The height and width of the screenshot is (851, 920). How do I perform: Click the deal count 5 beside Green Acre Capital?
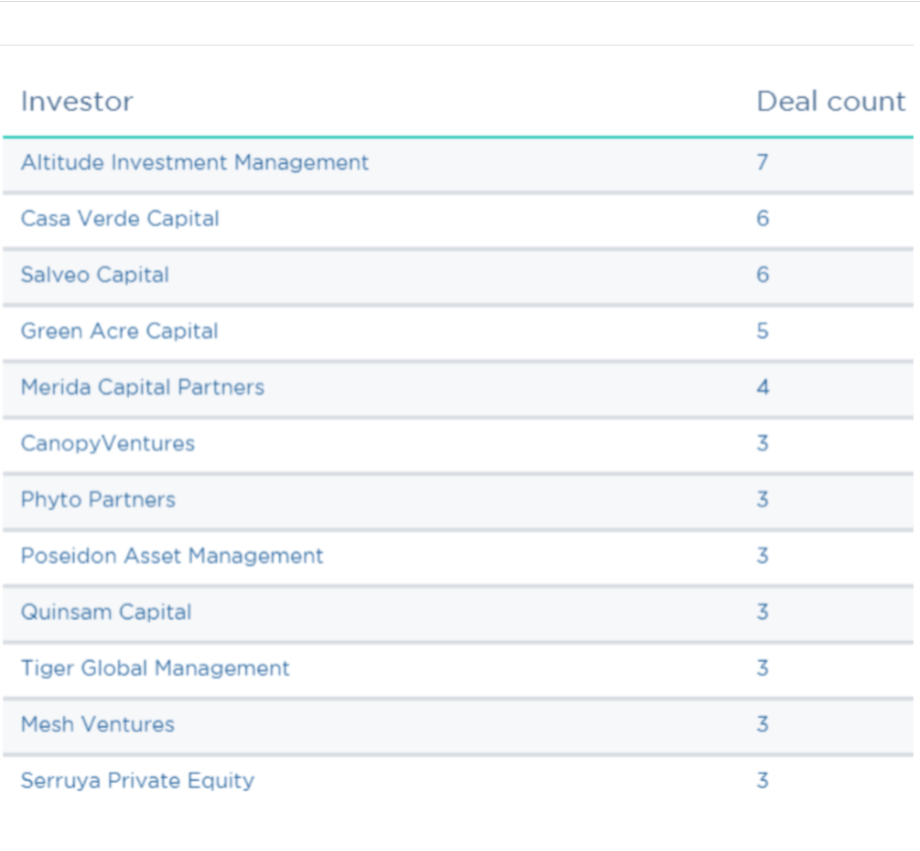click(761, 331)
